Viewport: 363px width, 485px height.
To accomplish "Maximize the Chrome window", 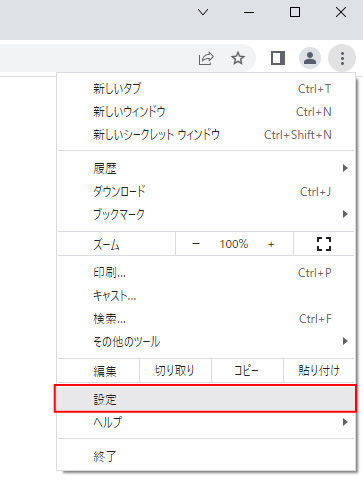I will pyautogui.click(x=295, y=12).
